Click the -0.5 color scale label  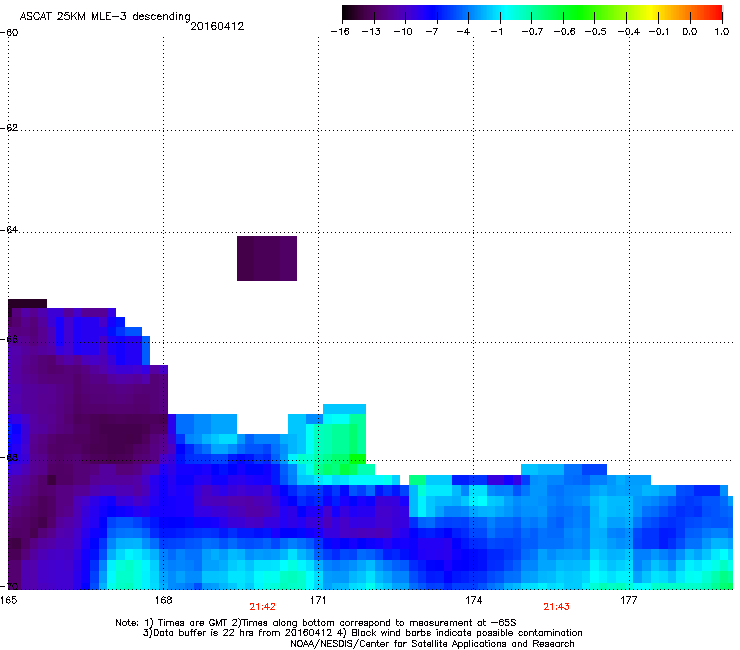coord(596,32)
